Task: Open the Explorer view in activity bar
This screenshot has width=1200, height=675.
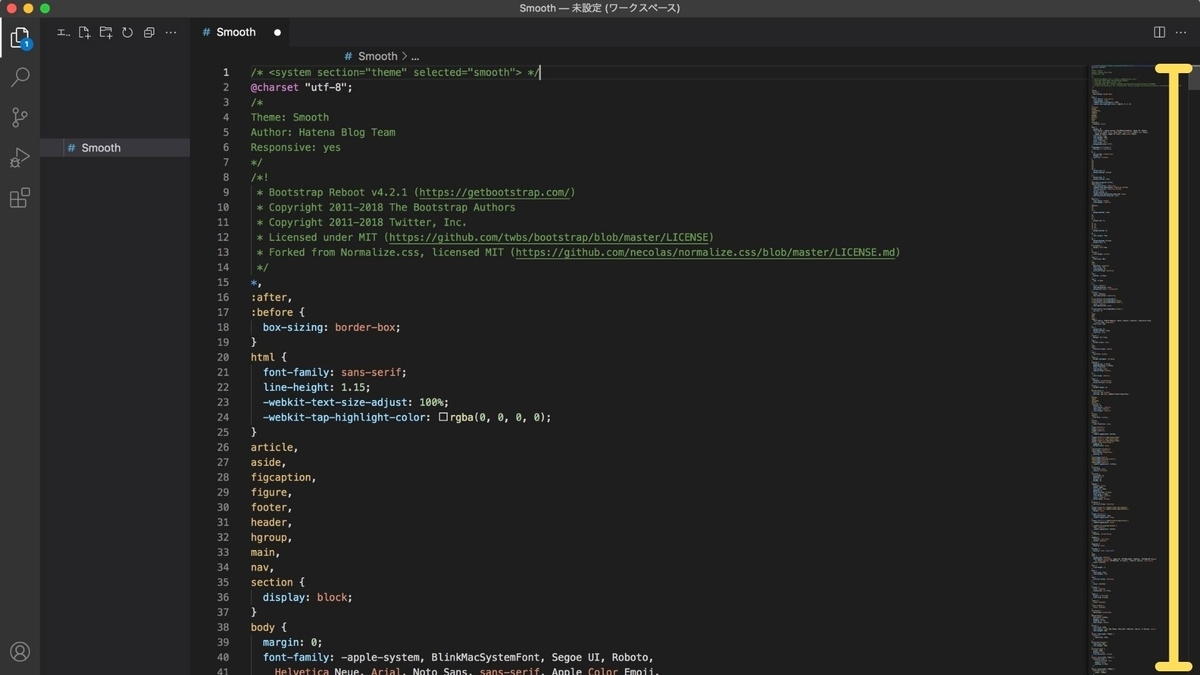Action: [x=19, y=39]
